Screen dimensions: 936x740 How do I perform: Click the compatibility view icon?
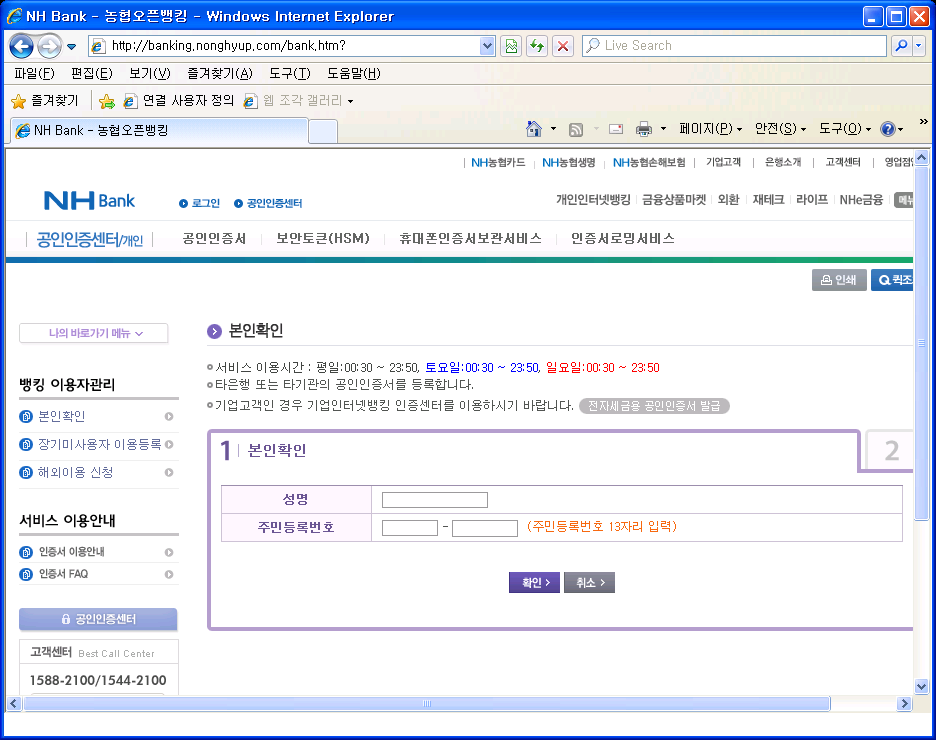click(x=511, y=46)
